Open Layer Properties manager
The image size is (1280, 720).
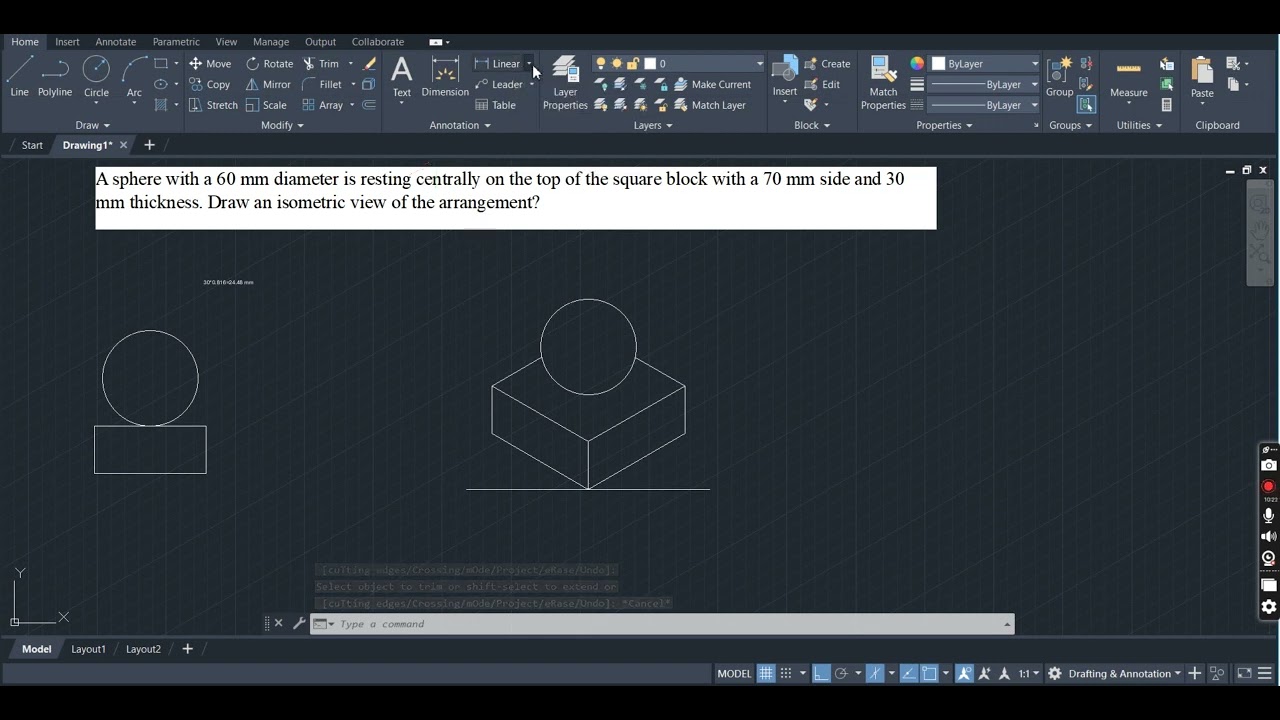(x=565, y=83)
